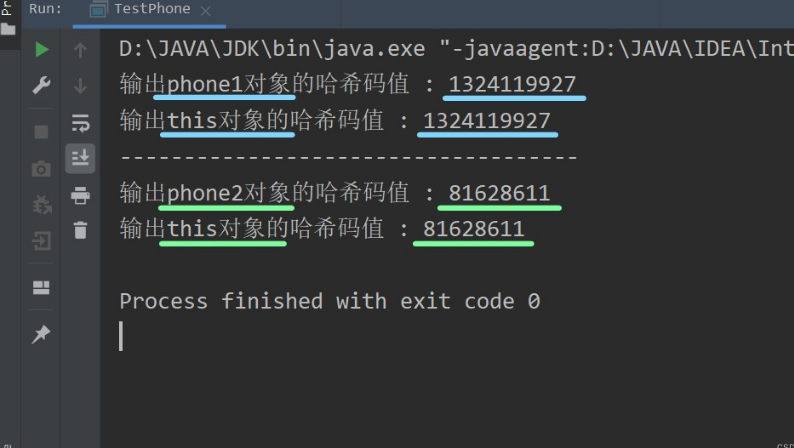This screenshot has width=794, height=448.
Task: Click the Up stack trace arrow
Action: coord(81,49)
